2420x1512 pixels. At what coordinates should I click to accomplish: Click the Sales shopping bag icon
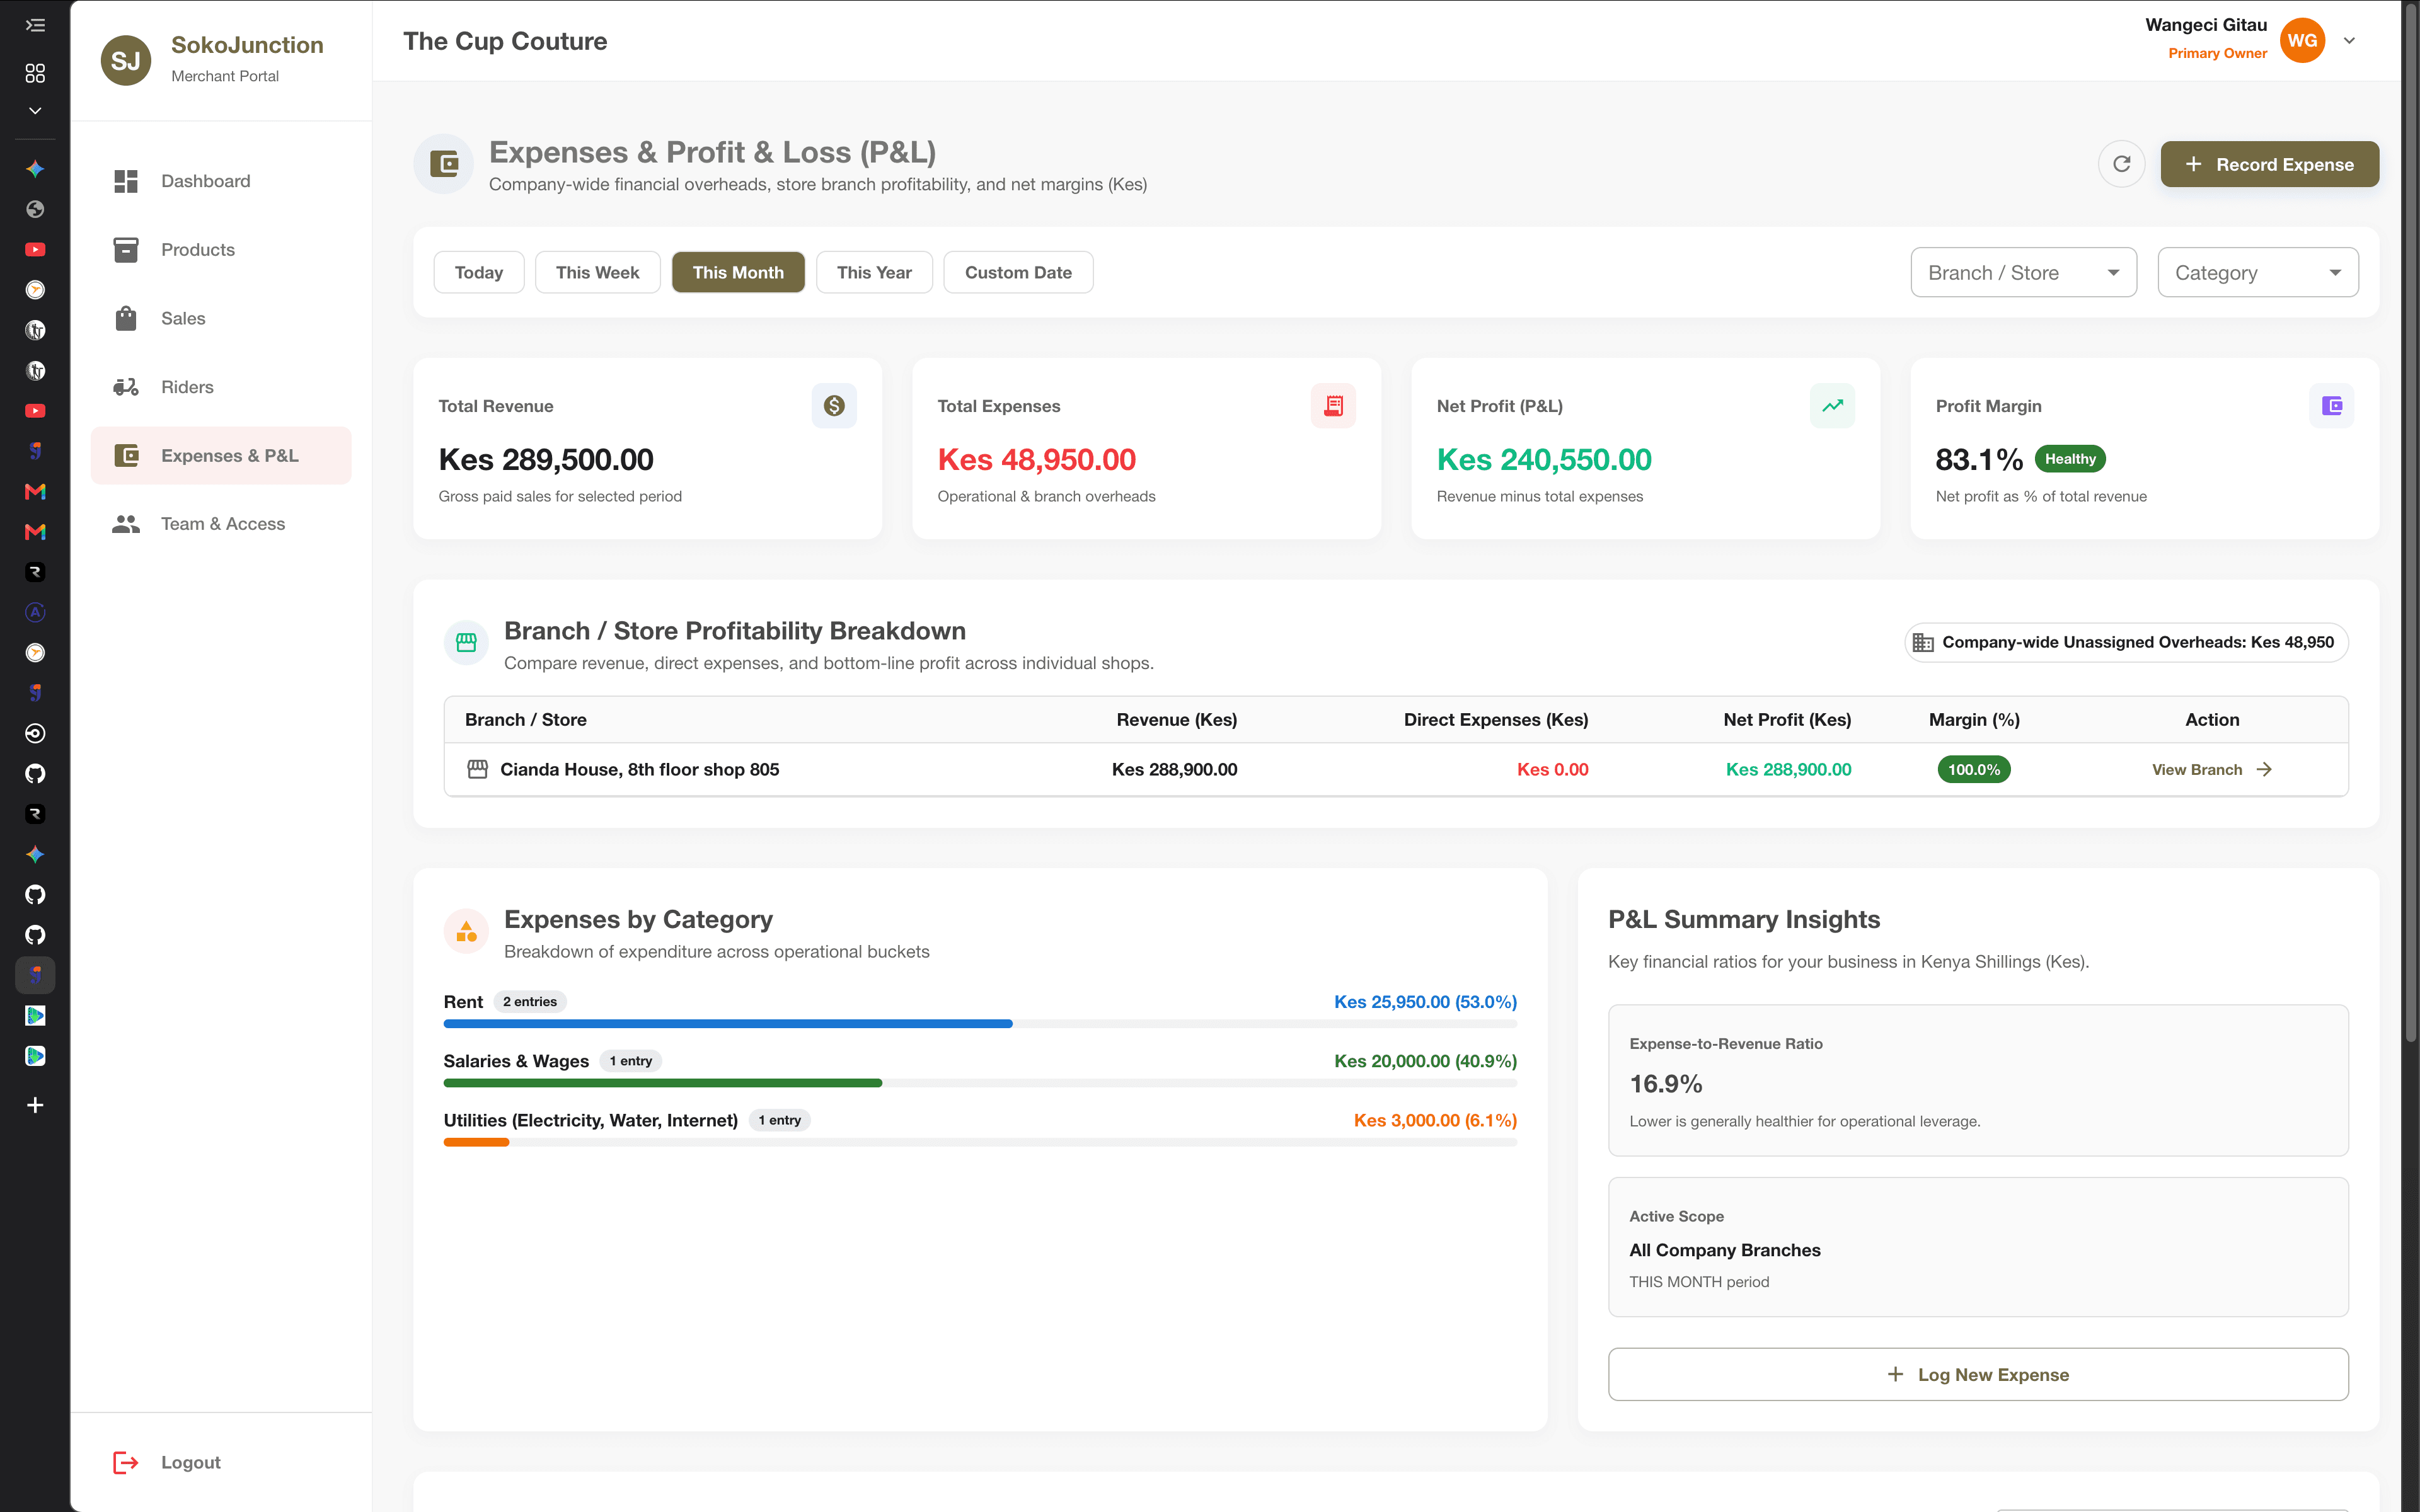pos(126,318)
